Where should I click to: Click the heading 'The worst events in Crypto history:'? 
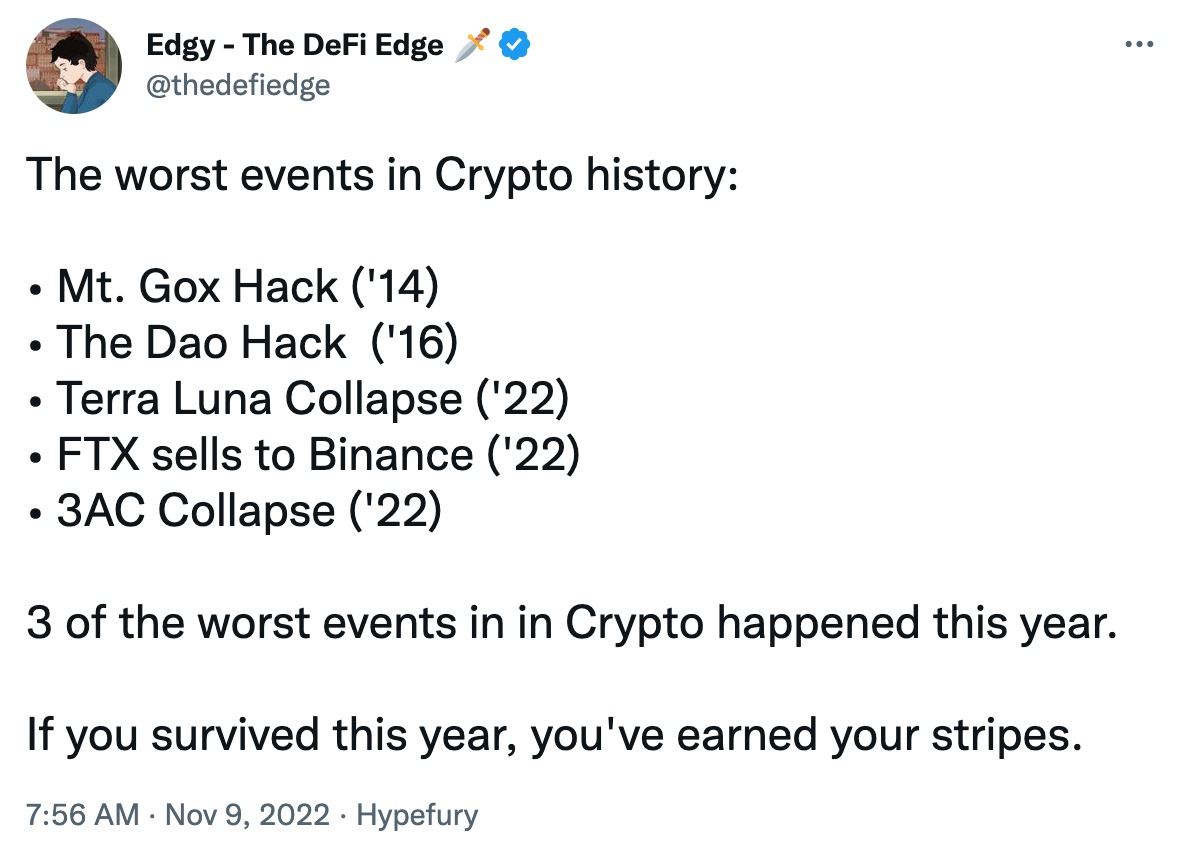click(382, 175)
